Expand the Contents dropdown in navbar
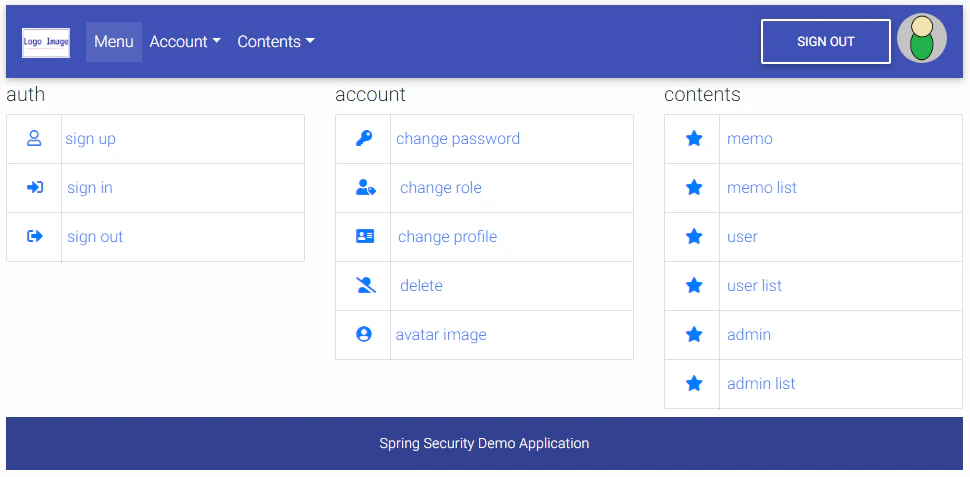This screenshot has height=477, width=970. point(276,41)
